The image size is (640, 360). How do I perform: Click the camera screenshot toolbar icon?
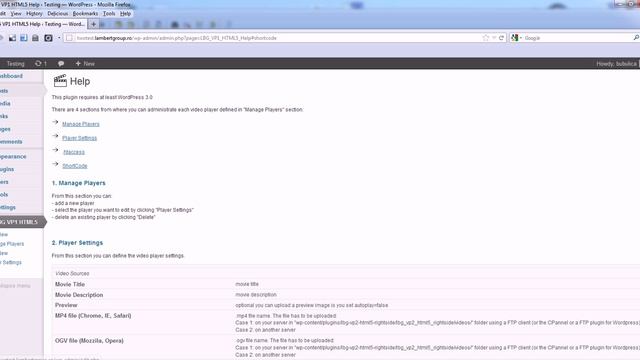pos(48,38)
